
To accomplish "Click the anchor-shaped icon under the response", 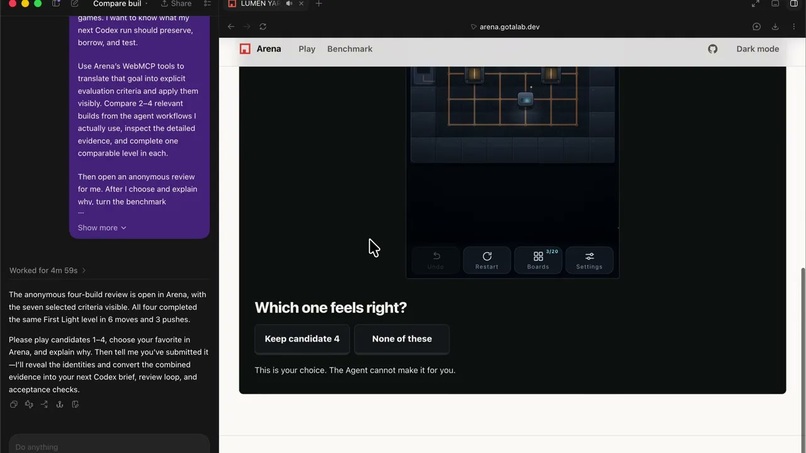I will point(60,405).
